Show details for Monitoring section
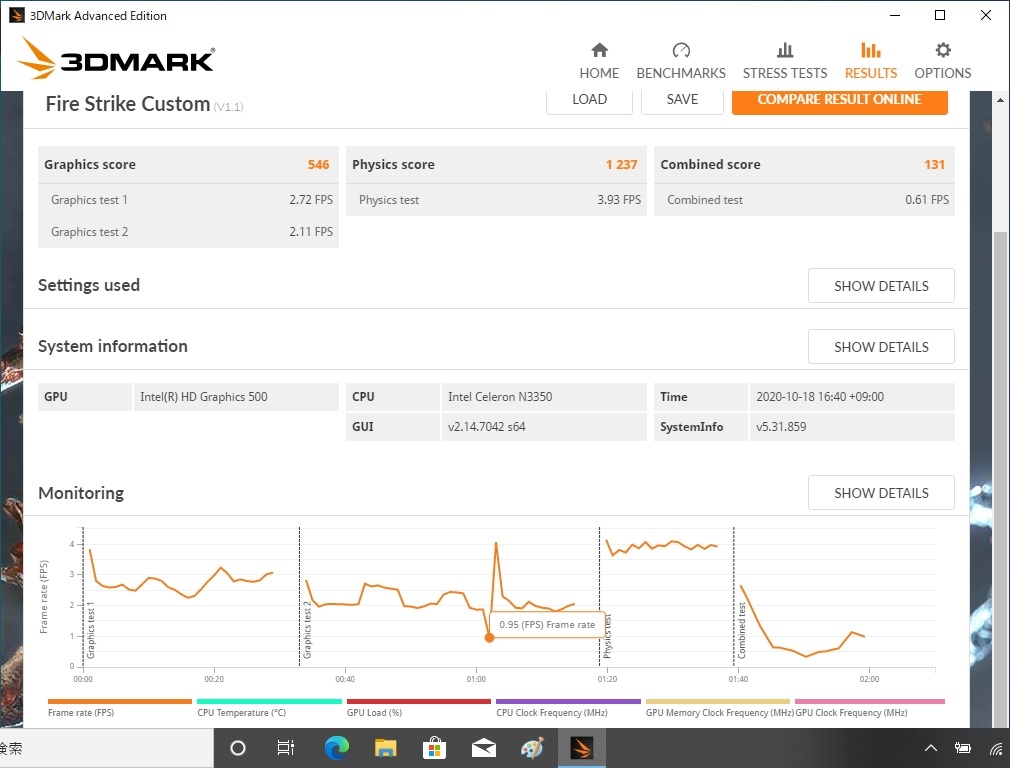The image size is (1010, 768). pyautogui.click(x=881, y=493)
